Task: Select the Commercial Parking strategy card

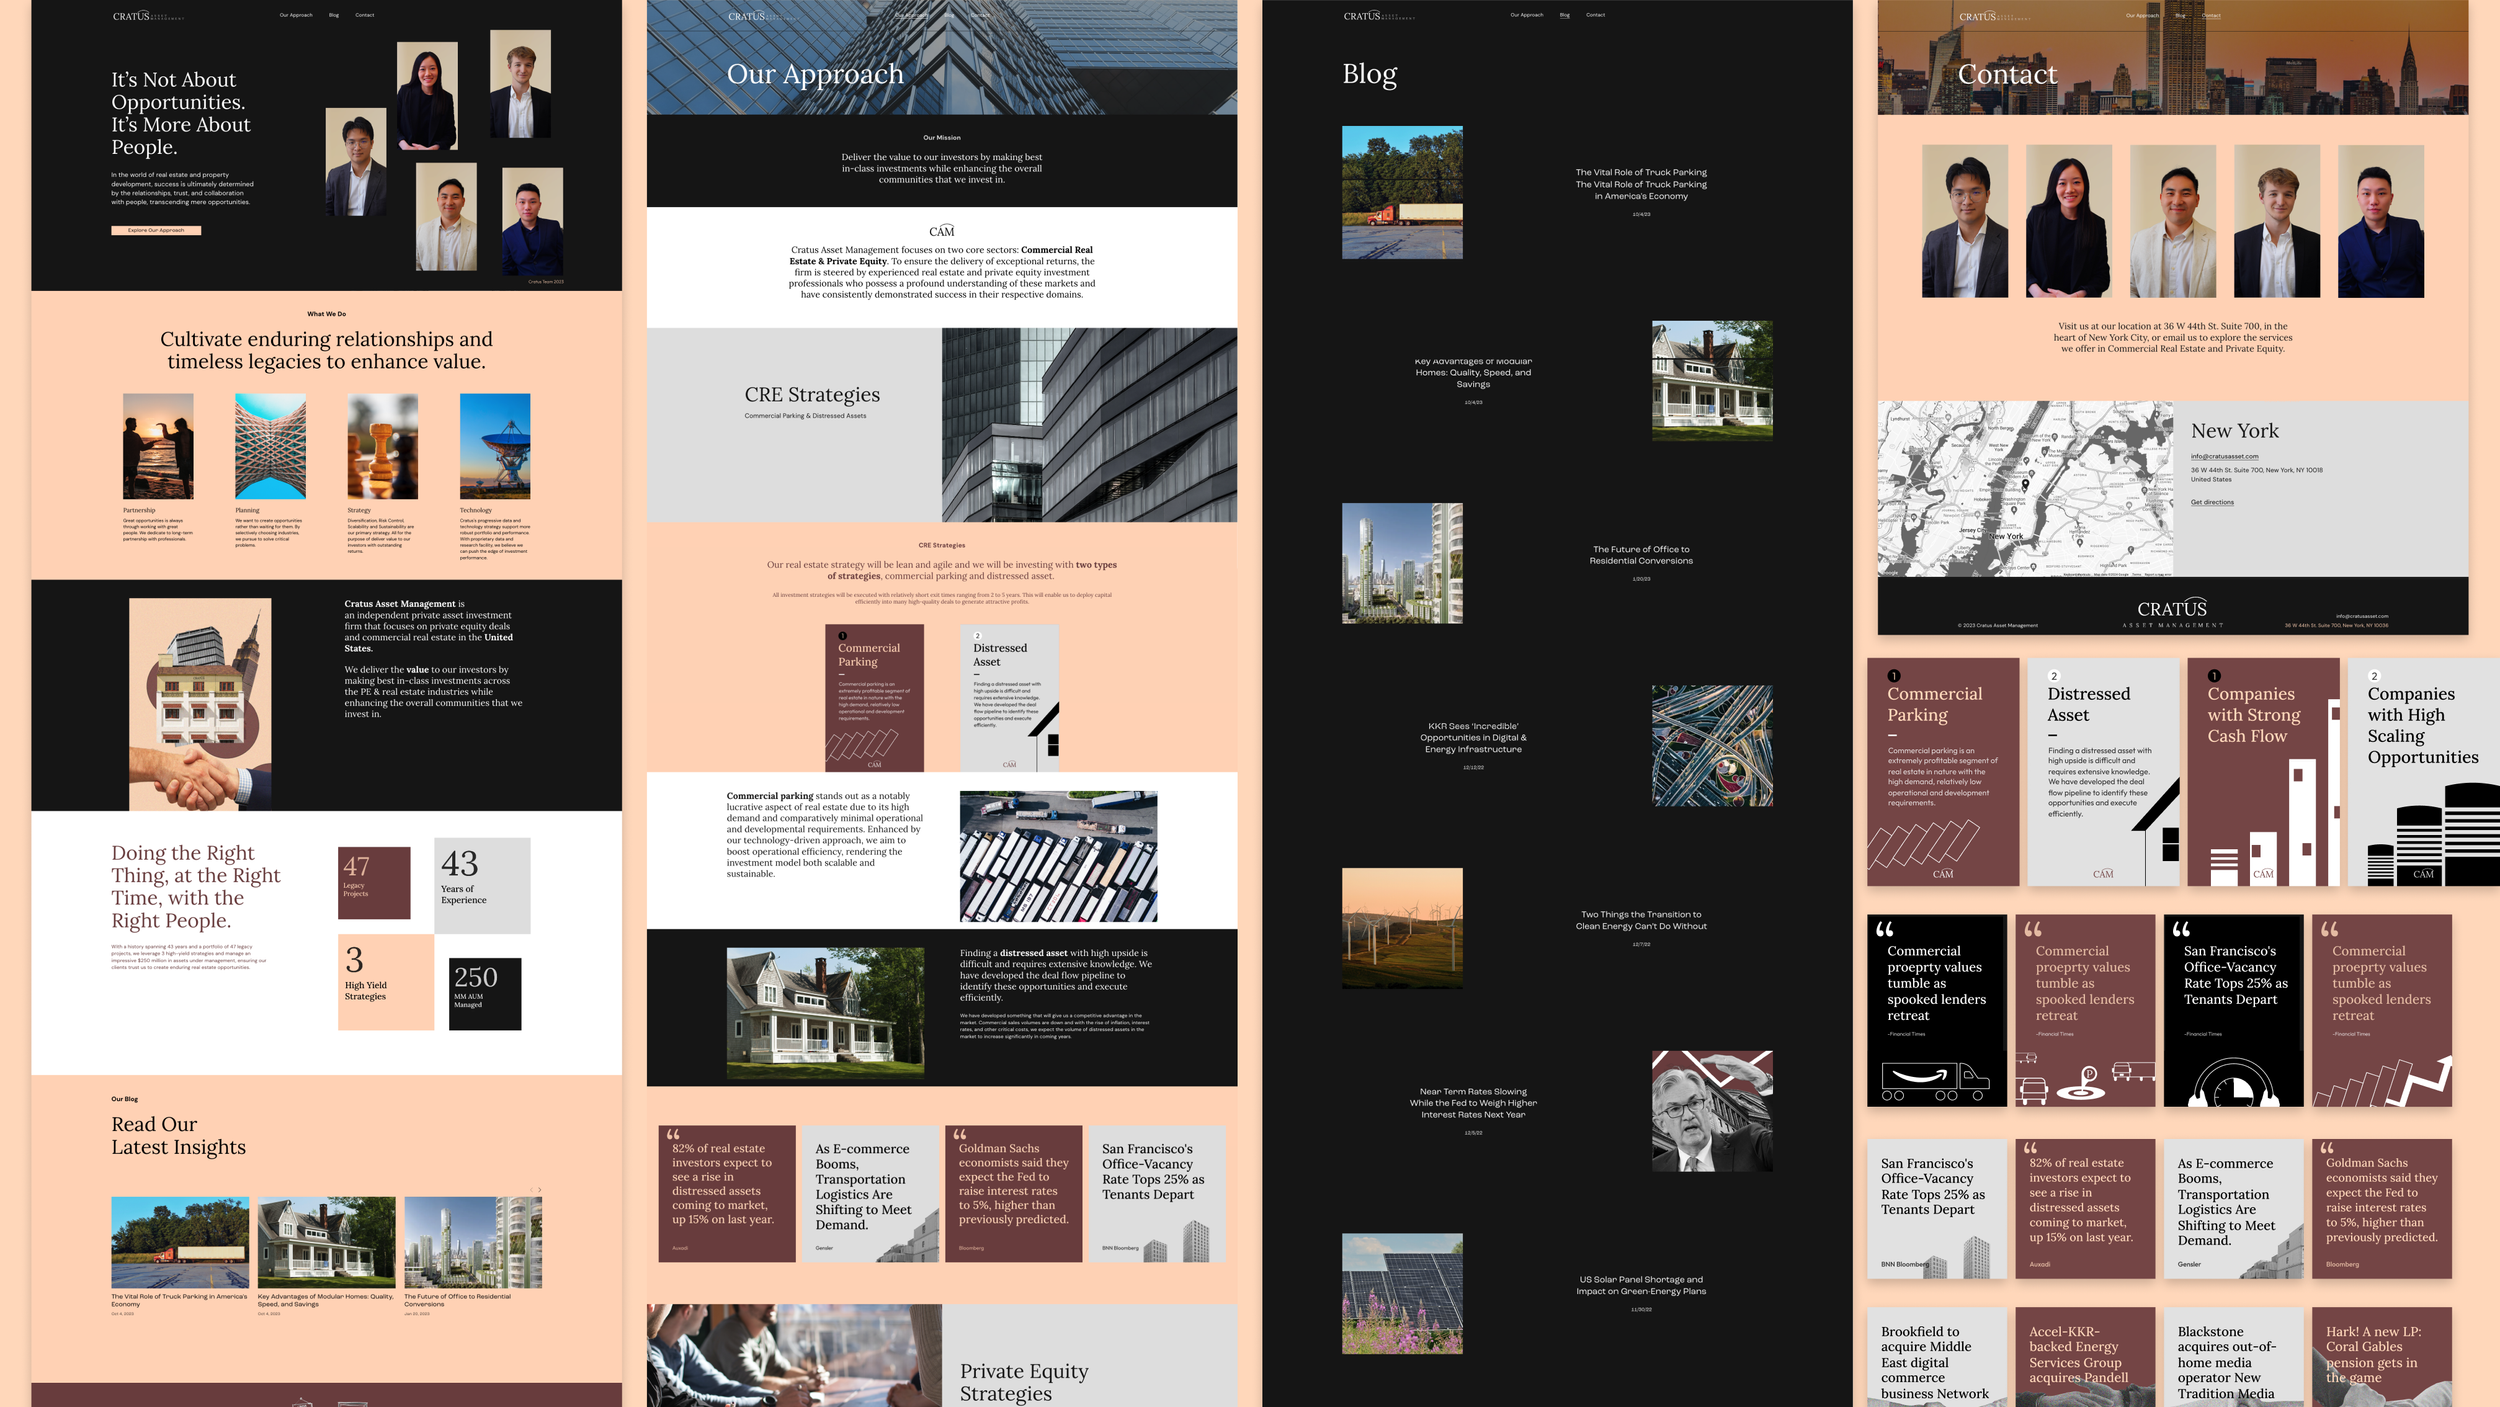Action: click(x=874, y=697)
